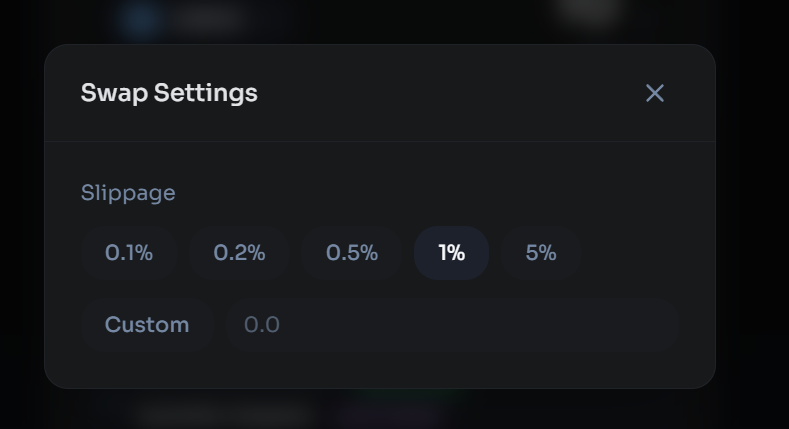
Task: Enable Custom slippage mode
Action: pyautogui.click(x=147, y=324)
